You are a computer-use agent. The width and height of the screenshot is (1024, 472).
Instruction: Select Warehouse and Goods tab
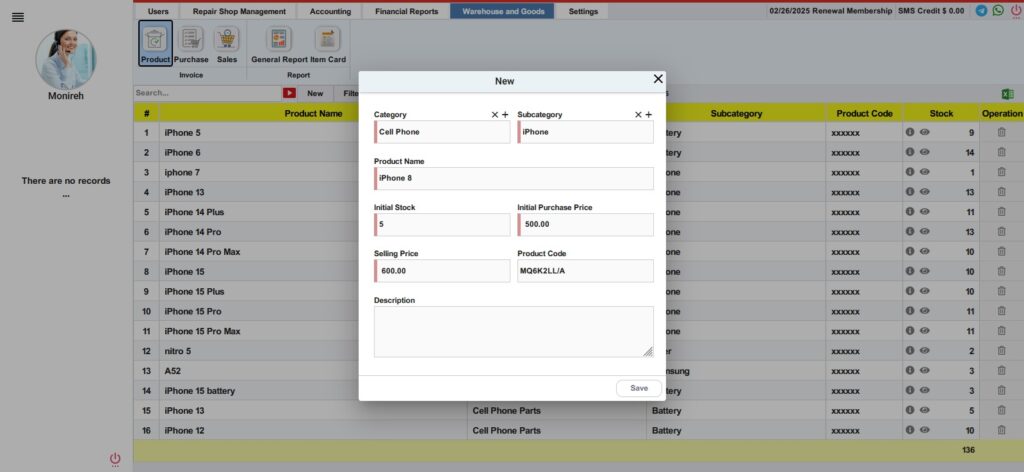503,11
